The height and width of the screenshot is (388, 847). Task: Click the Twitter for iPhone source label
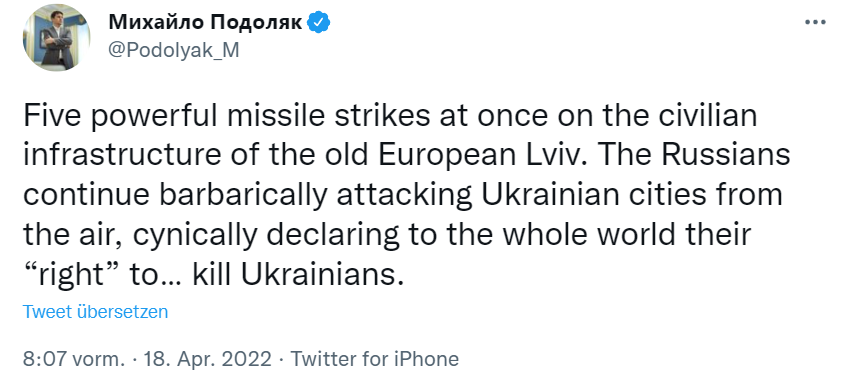(x=375, y=359)
